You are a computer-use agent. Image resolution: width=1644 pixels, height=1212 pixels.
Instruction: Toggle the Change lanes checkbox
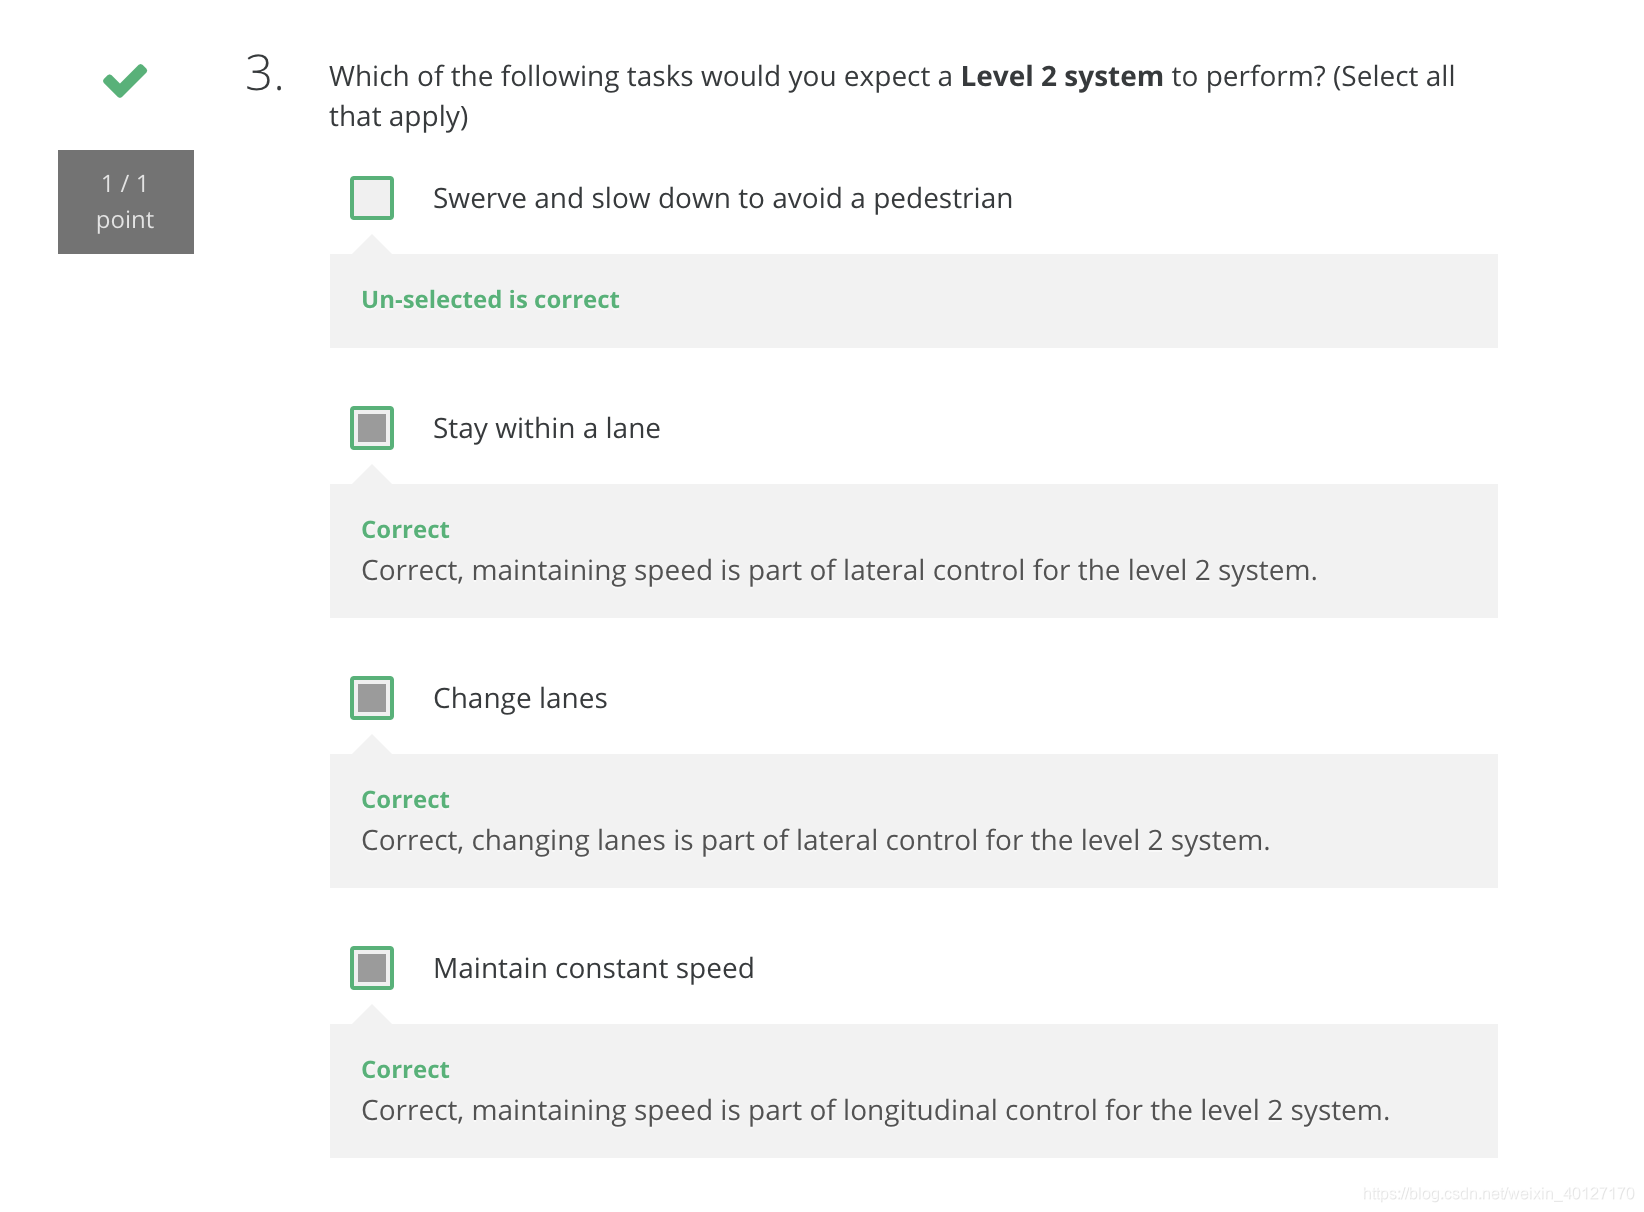[x=372, y=698]
